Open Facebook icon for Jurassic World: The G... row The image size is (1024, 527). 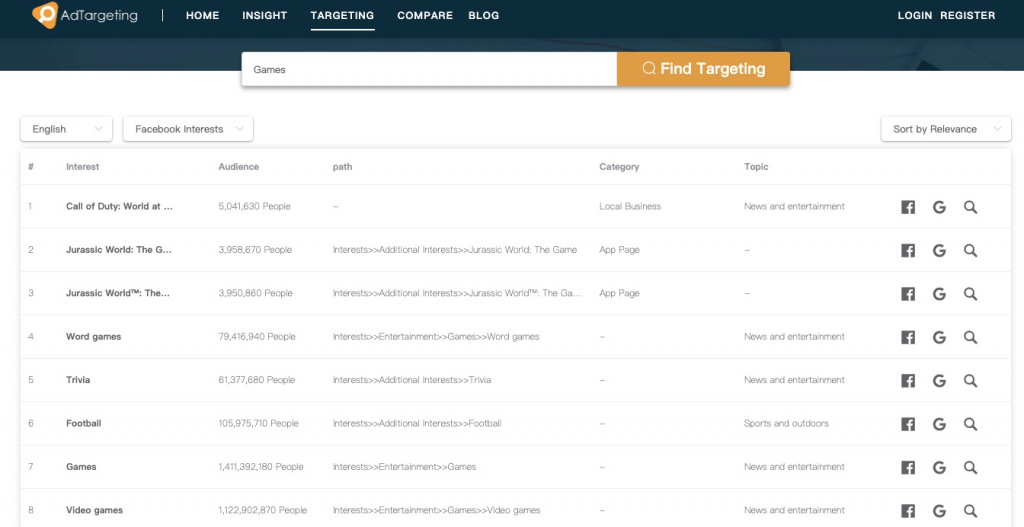[908, 250]
